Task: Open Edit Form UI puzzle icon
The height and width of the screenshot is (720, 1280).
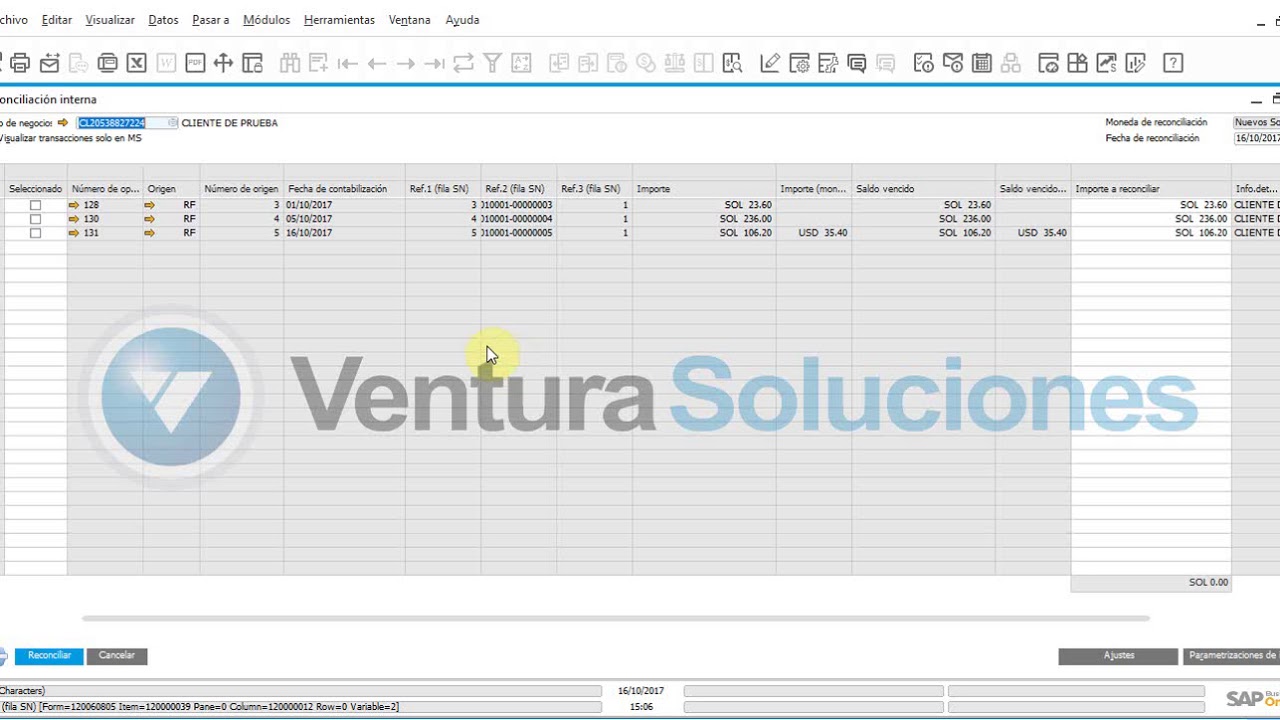Action: [x=828, y=63]
